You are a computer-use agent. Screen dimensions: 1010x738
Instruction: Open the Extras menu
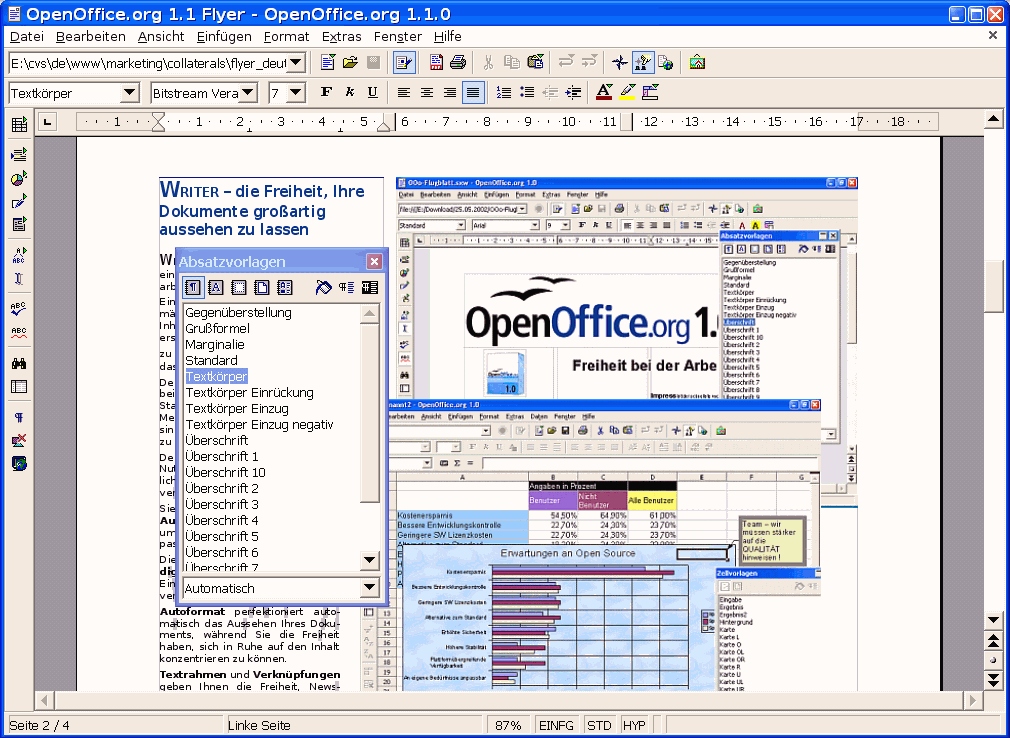click(x=341, y=36)
